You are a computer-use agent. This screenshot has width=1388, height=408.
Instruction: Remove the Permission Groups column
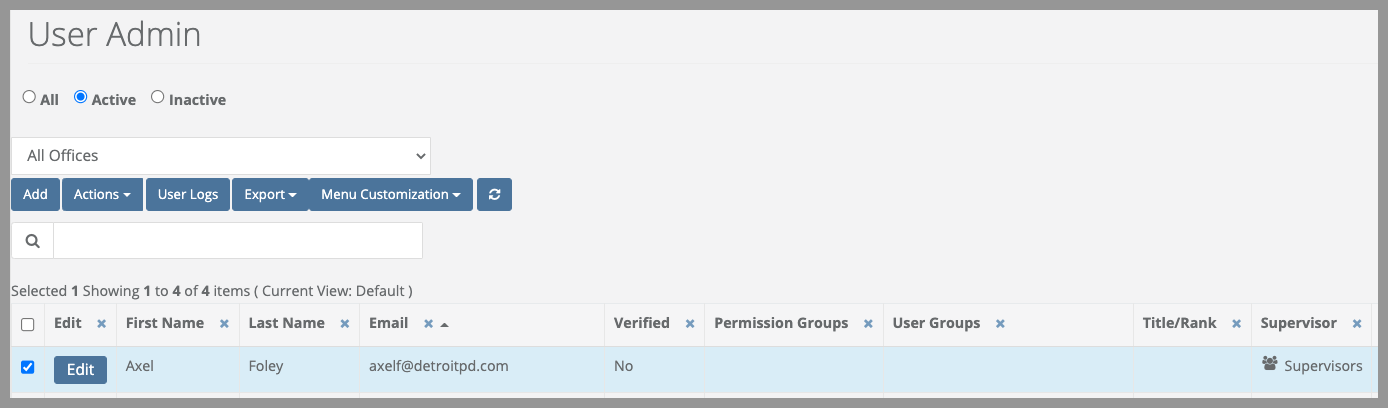[868, 324]
